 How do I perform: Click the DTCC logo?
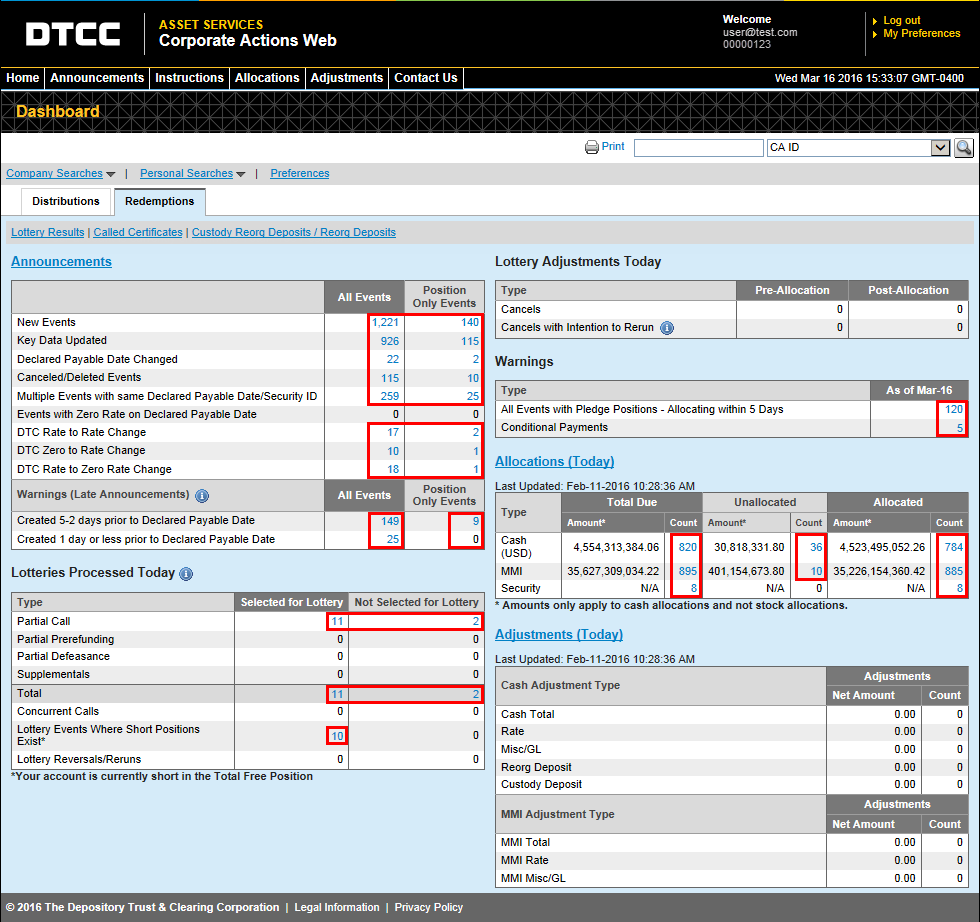73,34
